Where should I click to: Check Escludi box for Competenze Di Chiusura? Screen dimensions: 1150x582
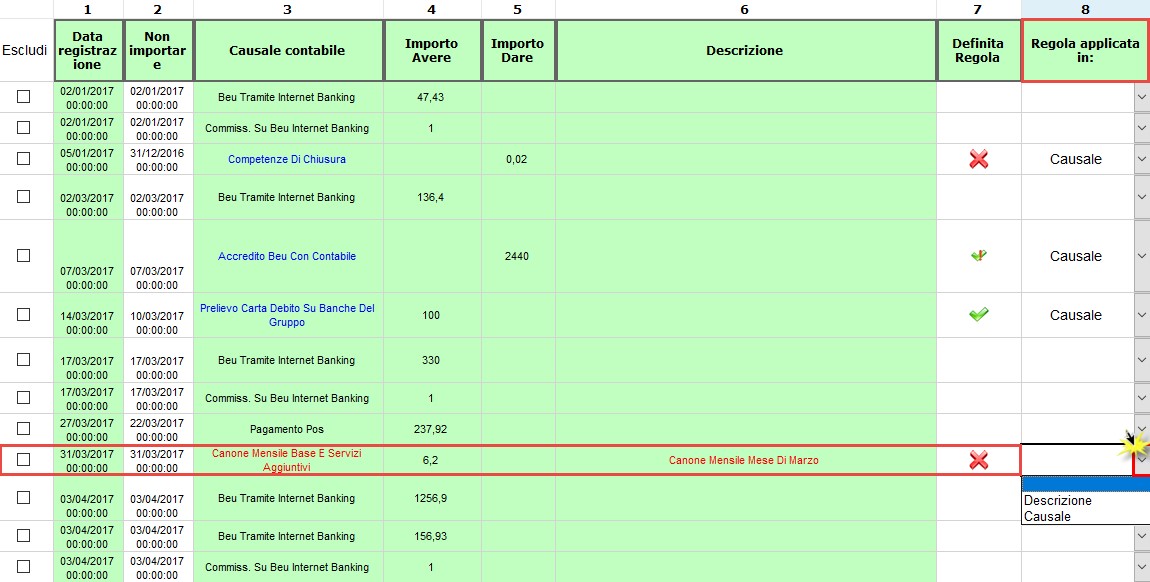23,158
